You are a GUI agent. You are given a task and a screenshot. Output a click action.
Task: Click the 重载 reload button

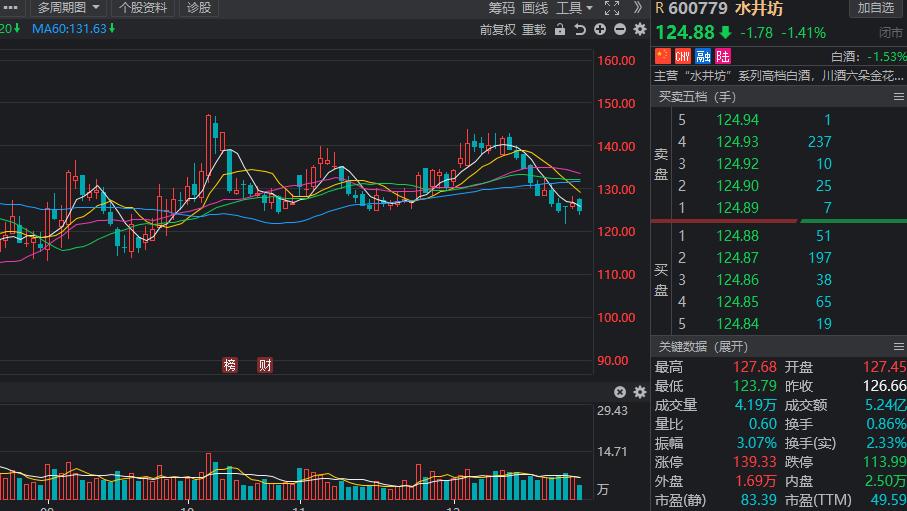point(533,30)
